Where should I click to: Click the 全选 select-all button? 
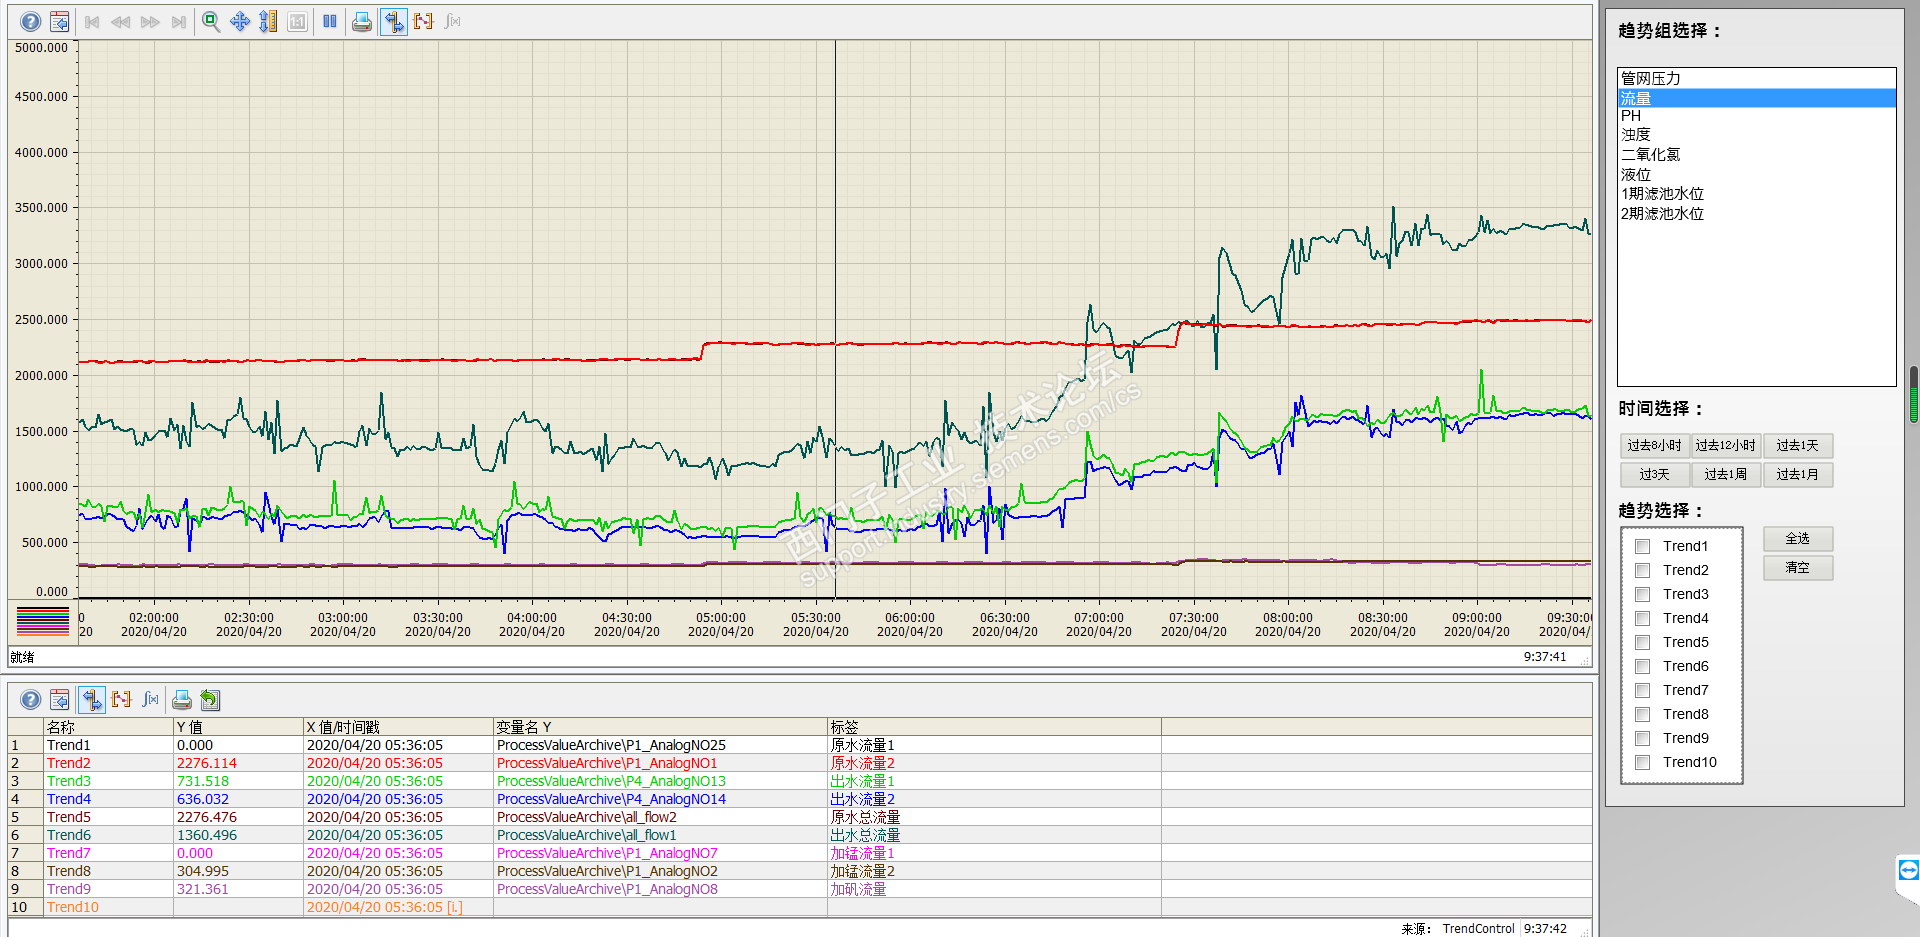(x=1798, y=539)
